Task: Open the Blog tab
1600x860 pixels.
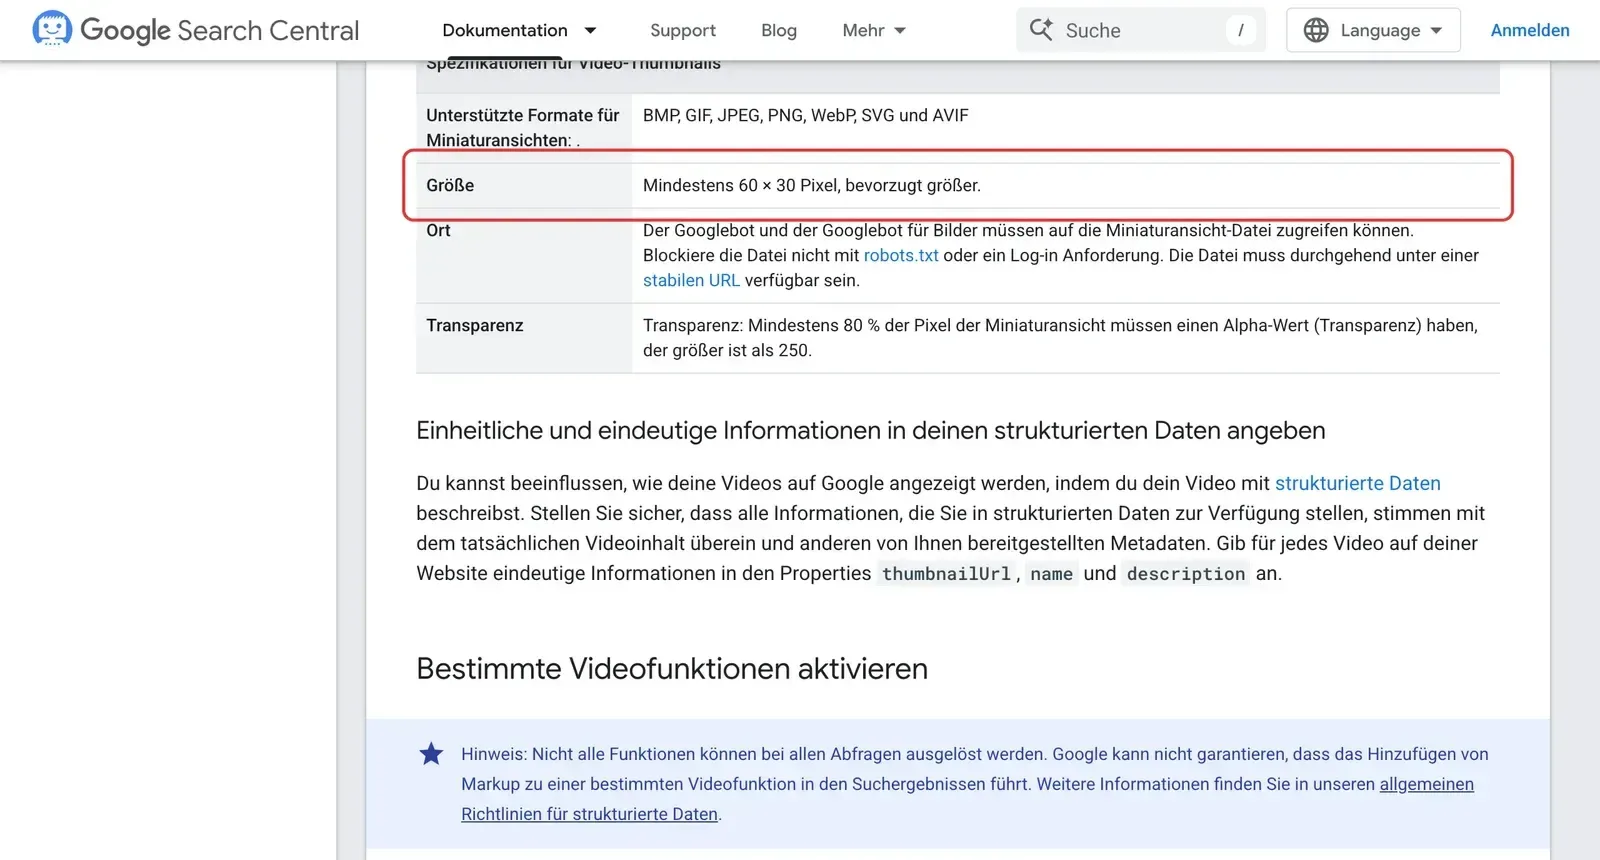Action: pyautogui.click(x=779, y=30)
